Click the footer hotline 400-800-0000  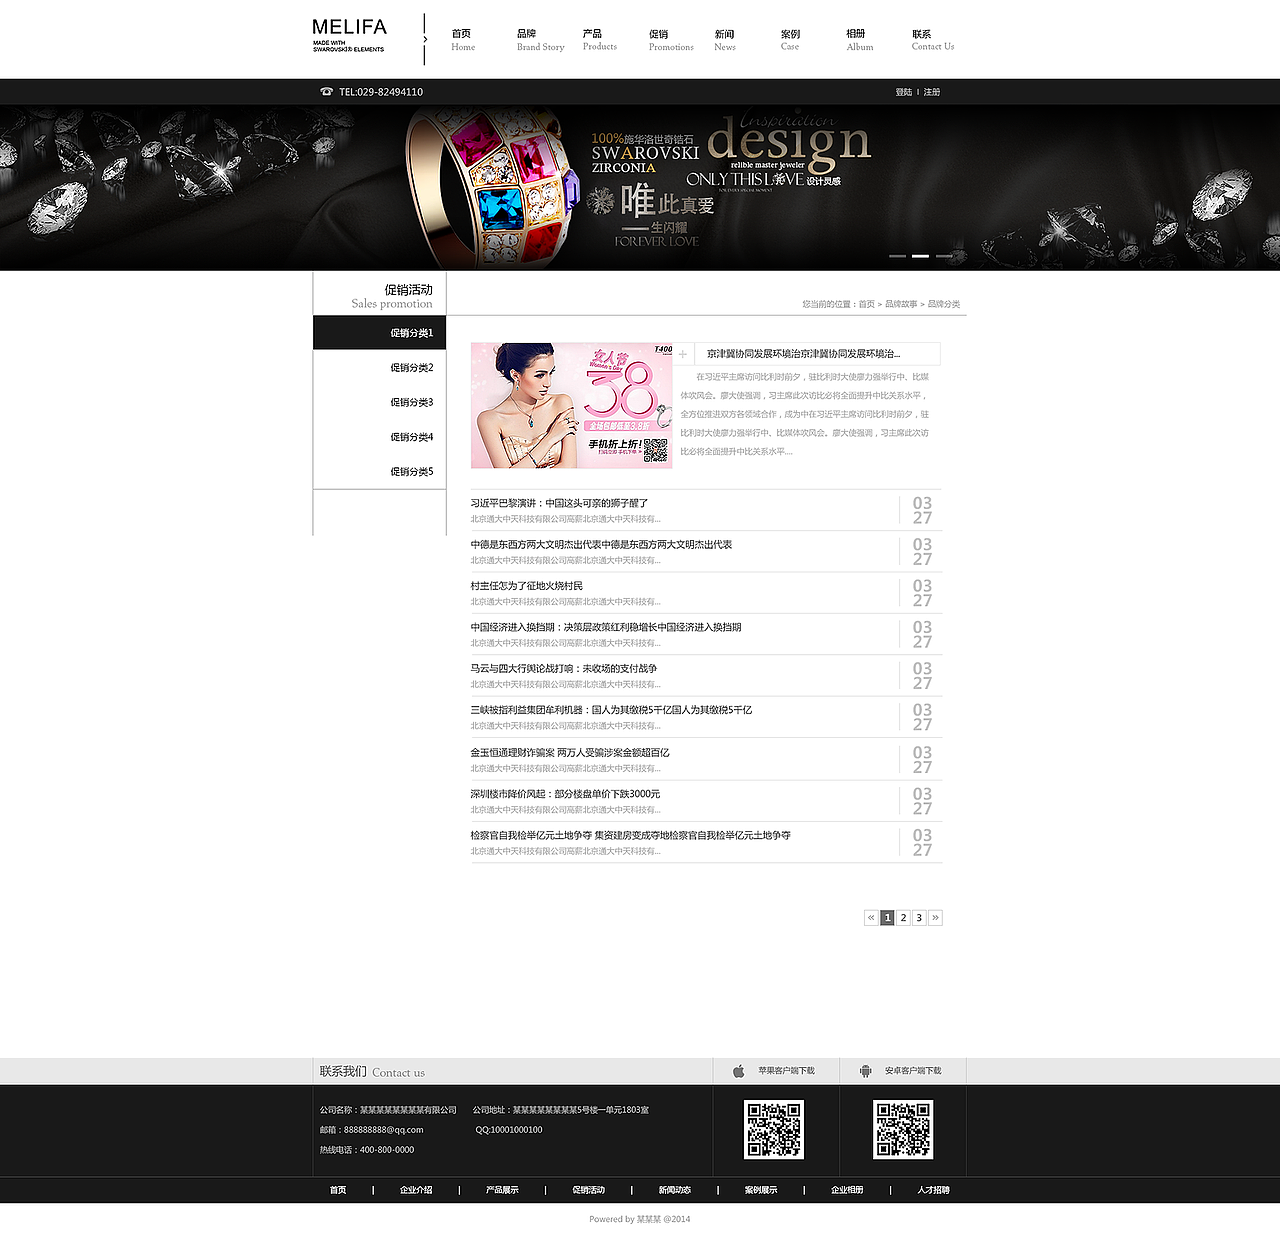pyautogui.click(x=387, y=1150)
